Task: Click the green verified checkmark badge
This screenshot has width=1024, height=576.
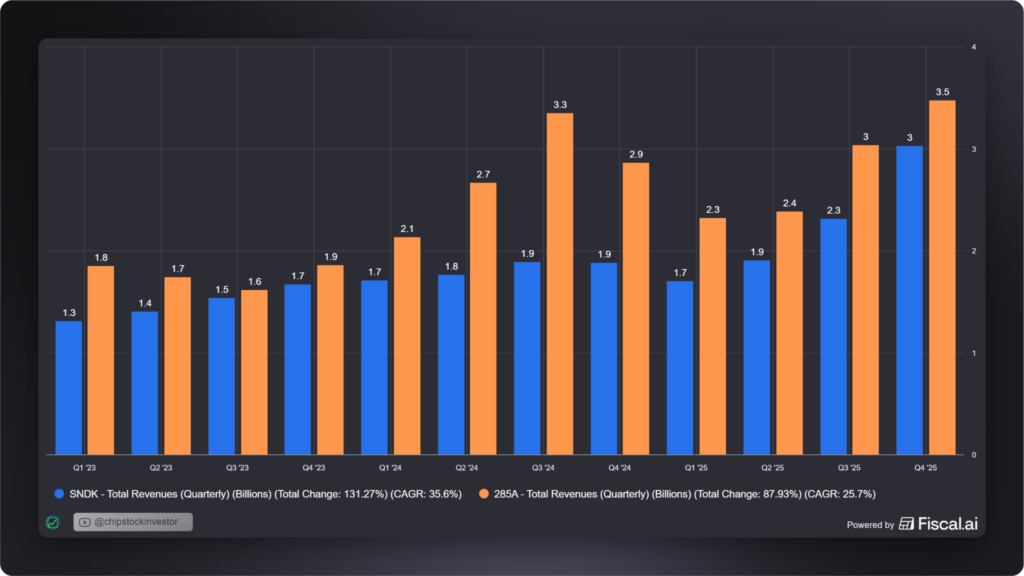Action: coord(53,521)
